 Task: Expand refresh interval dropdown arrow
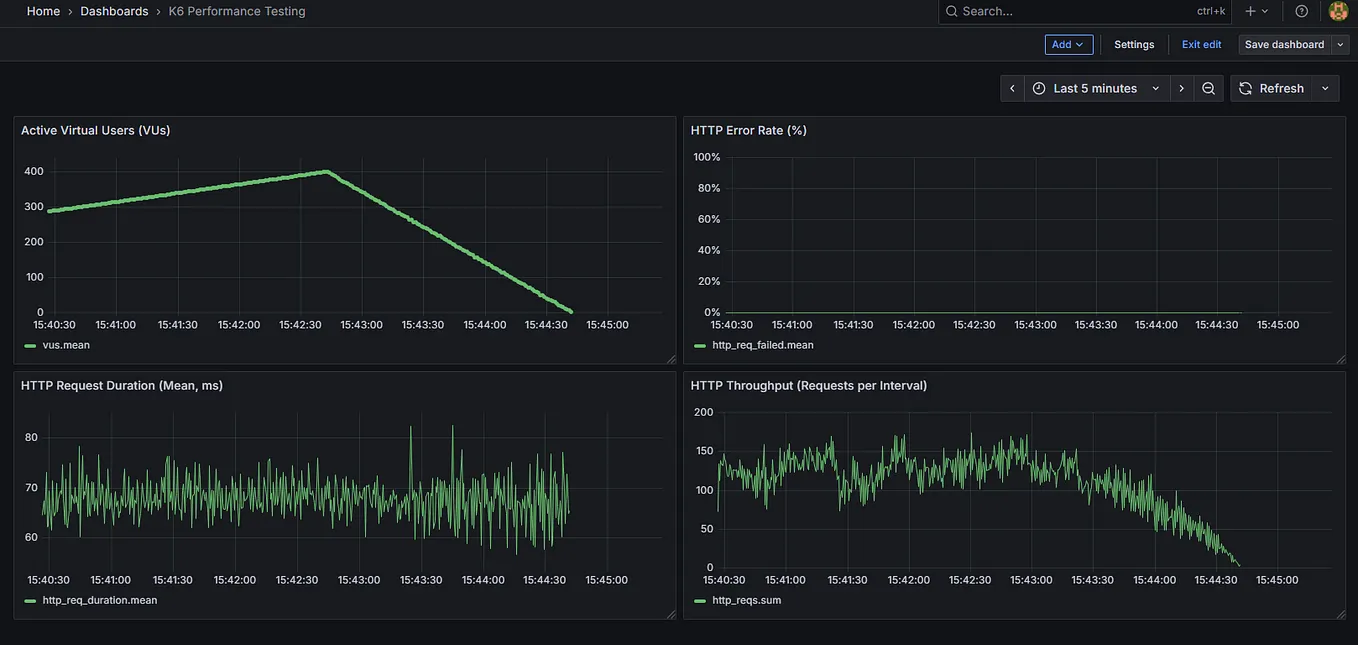[1325, 88]
